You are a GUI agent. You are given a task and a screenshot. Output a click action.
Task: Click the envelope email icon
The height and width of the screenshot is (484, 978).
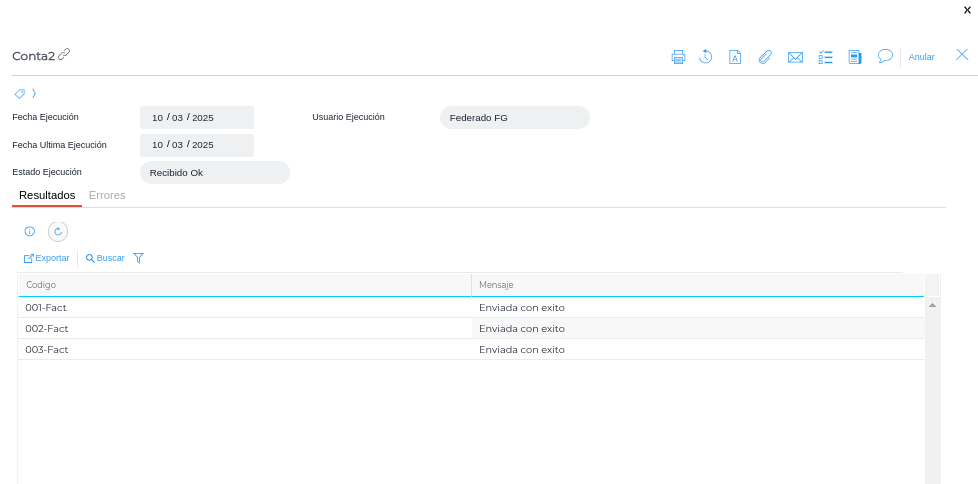click(795, 57)
